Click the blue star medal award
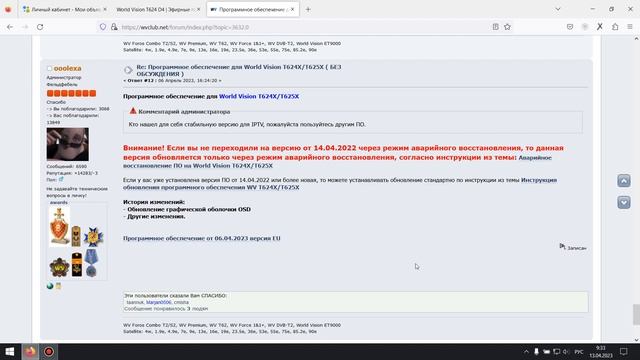The height and width of the screenshot is (360, 640). 93,237
